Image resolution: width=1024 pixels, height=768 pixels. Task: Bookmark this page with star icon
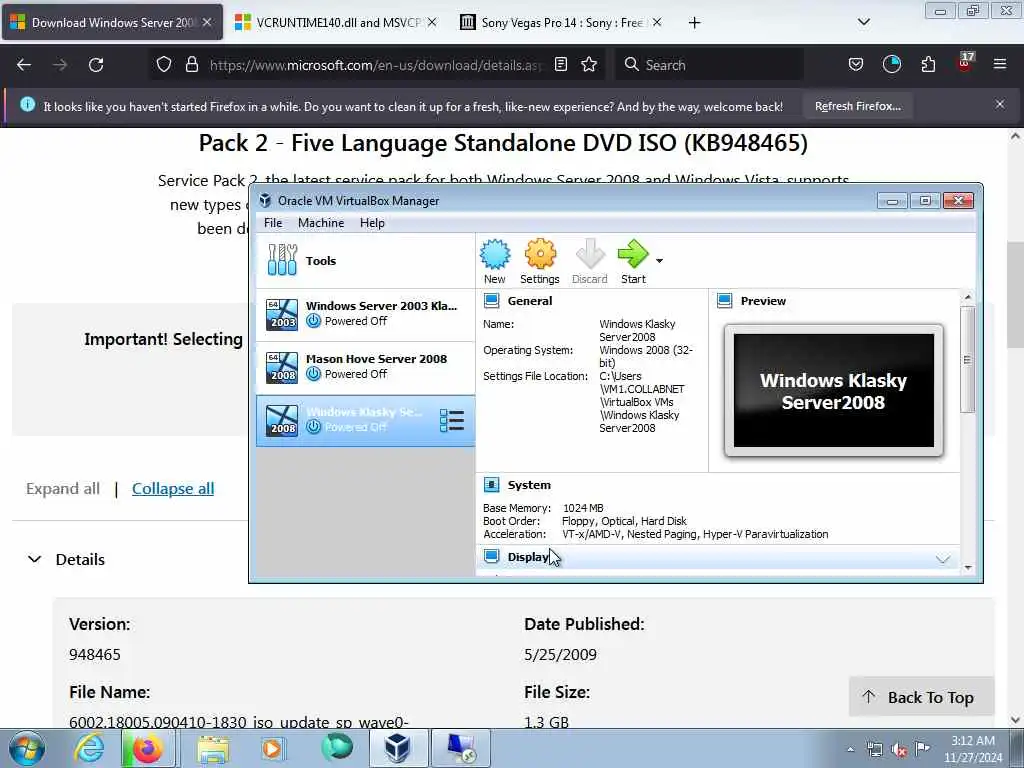[x=589, y=64]
